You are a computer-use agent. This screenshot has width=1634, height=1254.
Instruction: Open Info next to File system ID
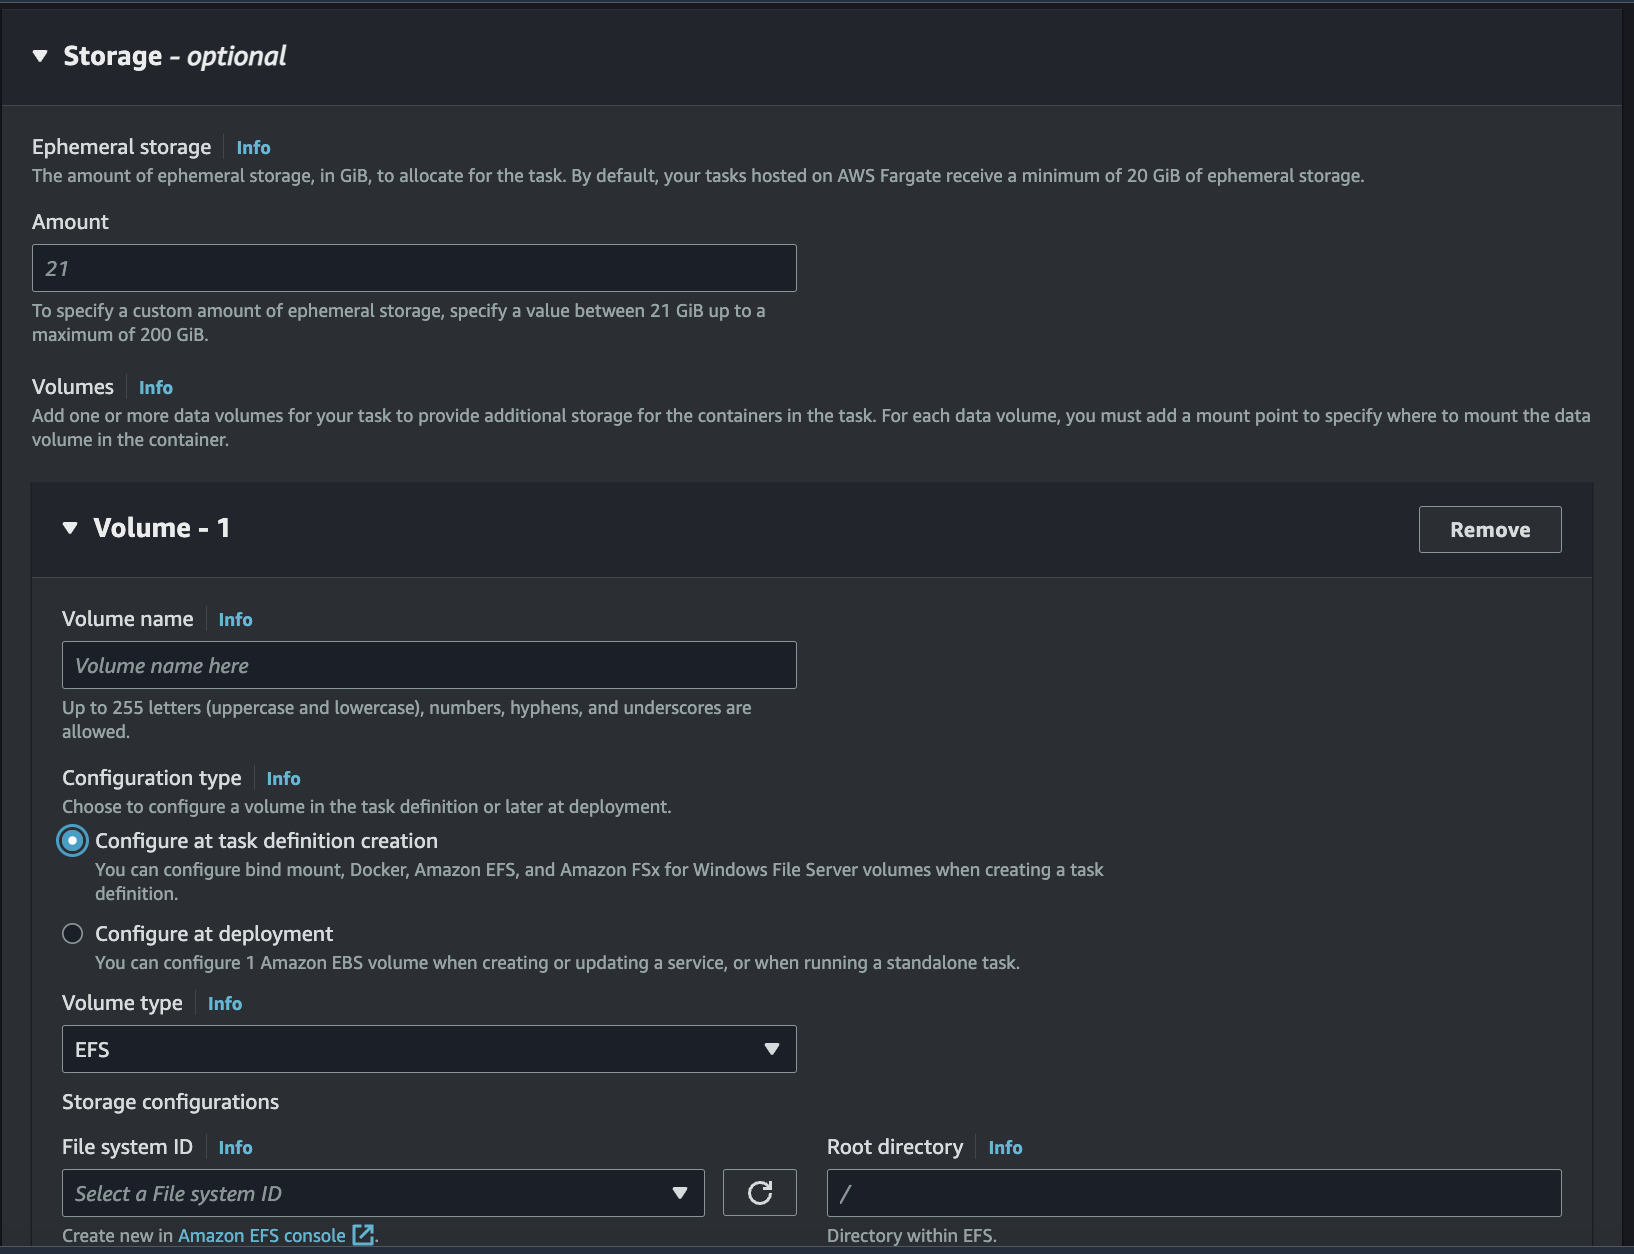tap(235, 1147)
